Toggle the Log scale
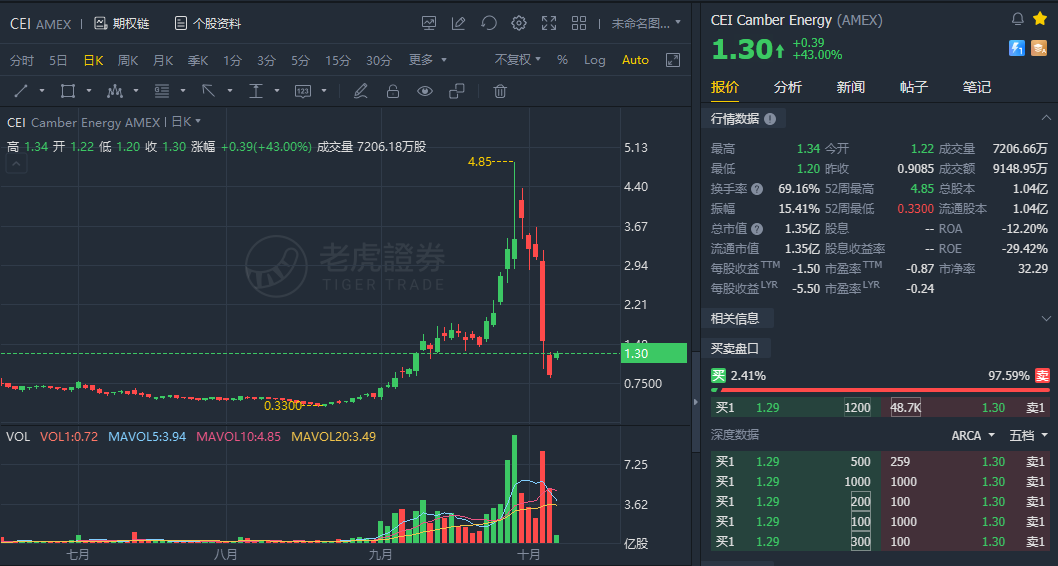The height and width of the screenshot is (566, 1058). pos(594,60)
